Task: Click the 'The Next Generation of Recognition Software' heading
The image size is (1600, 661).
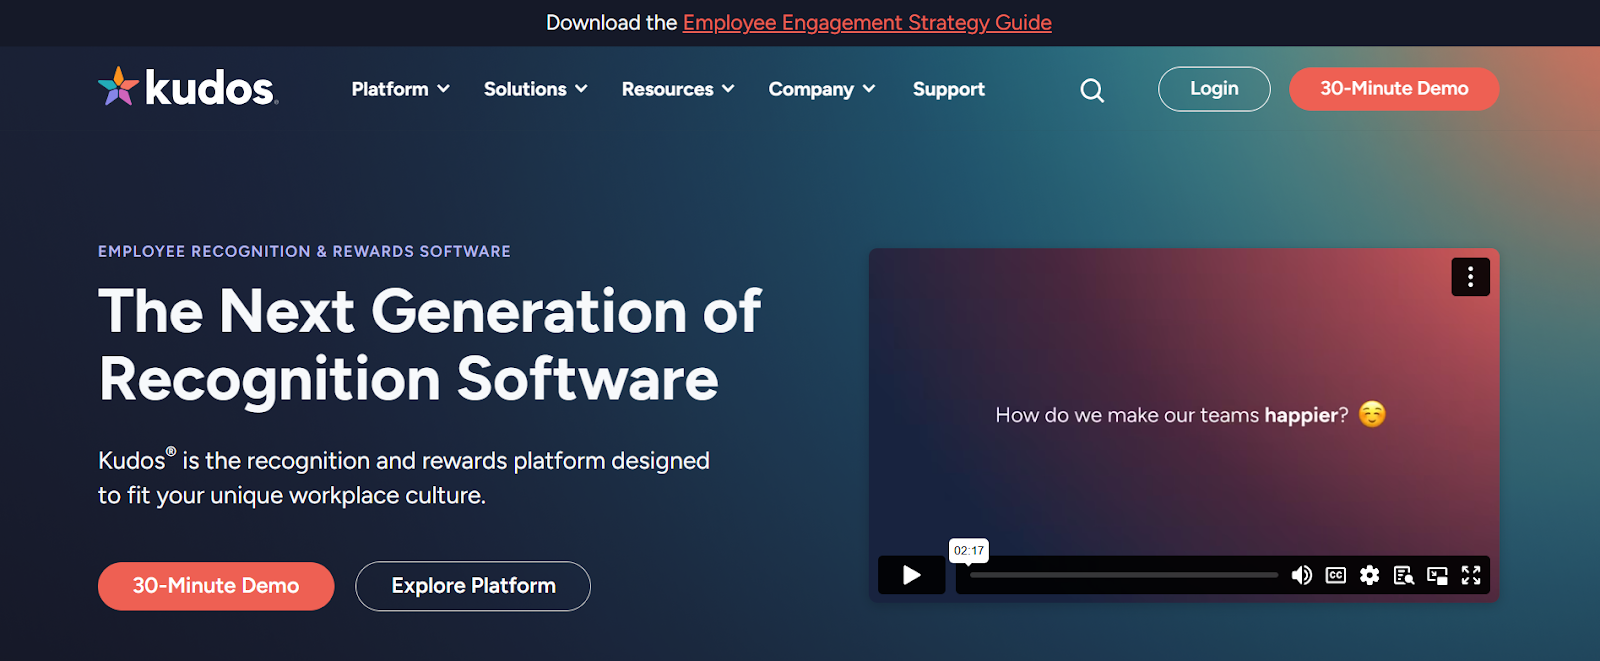Action: (430, 345)
